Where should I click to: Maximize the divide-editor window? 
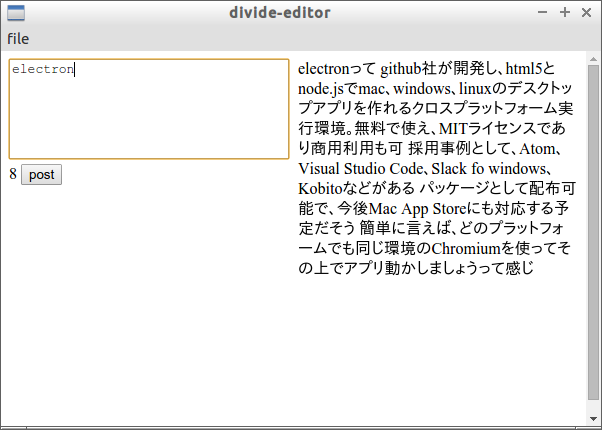click(x=565, y=12)
